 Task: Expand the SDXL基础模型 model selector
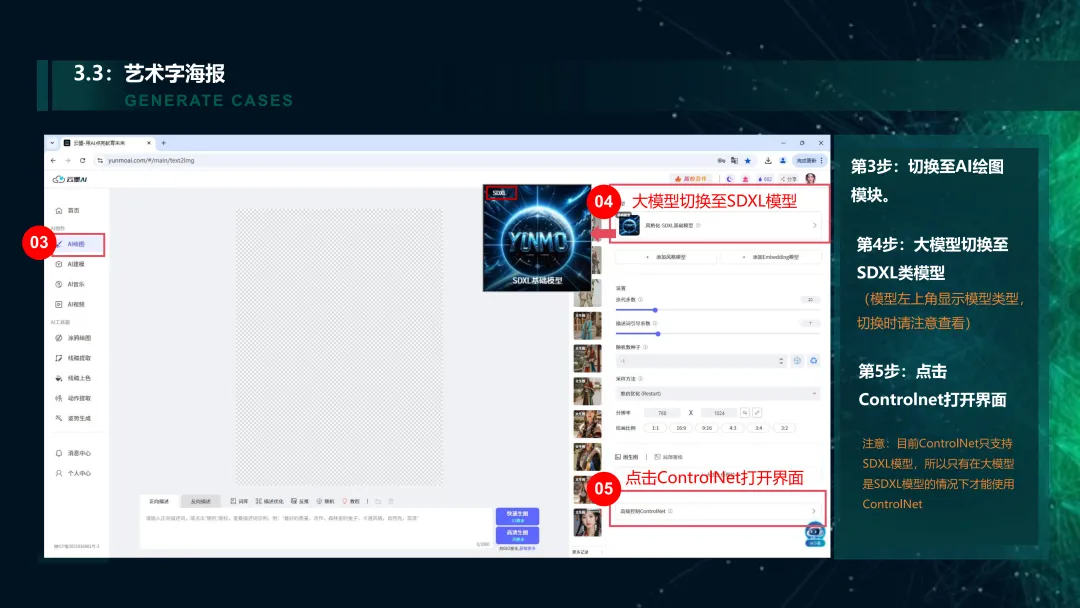coord(718,225)
